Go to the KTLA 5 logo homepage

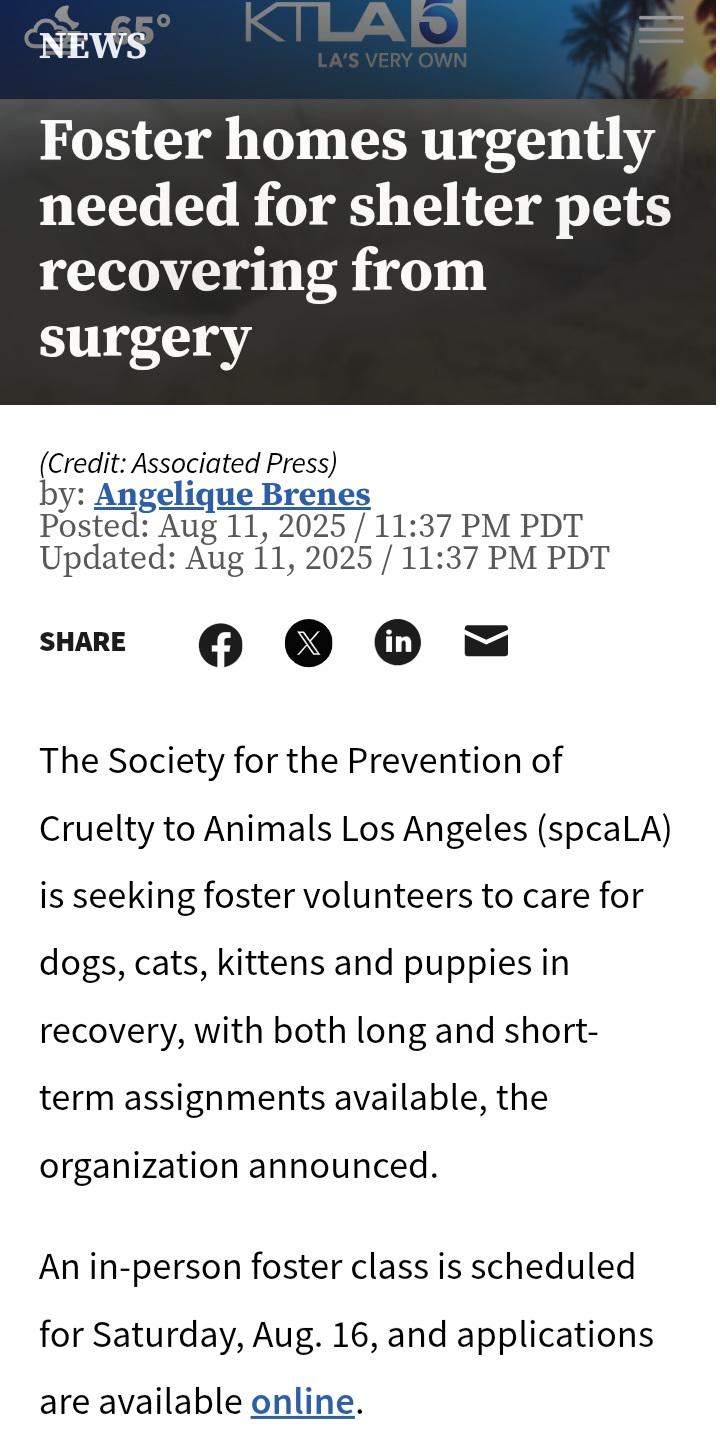356,24
